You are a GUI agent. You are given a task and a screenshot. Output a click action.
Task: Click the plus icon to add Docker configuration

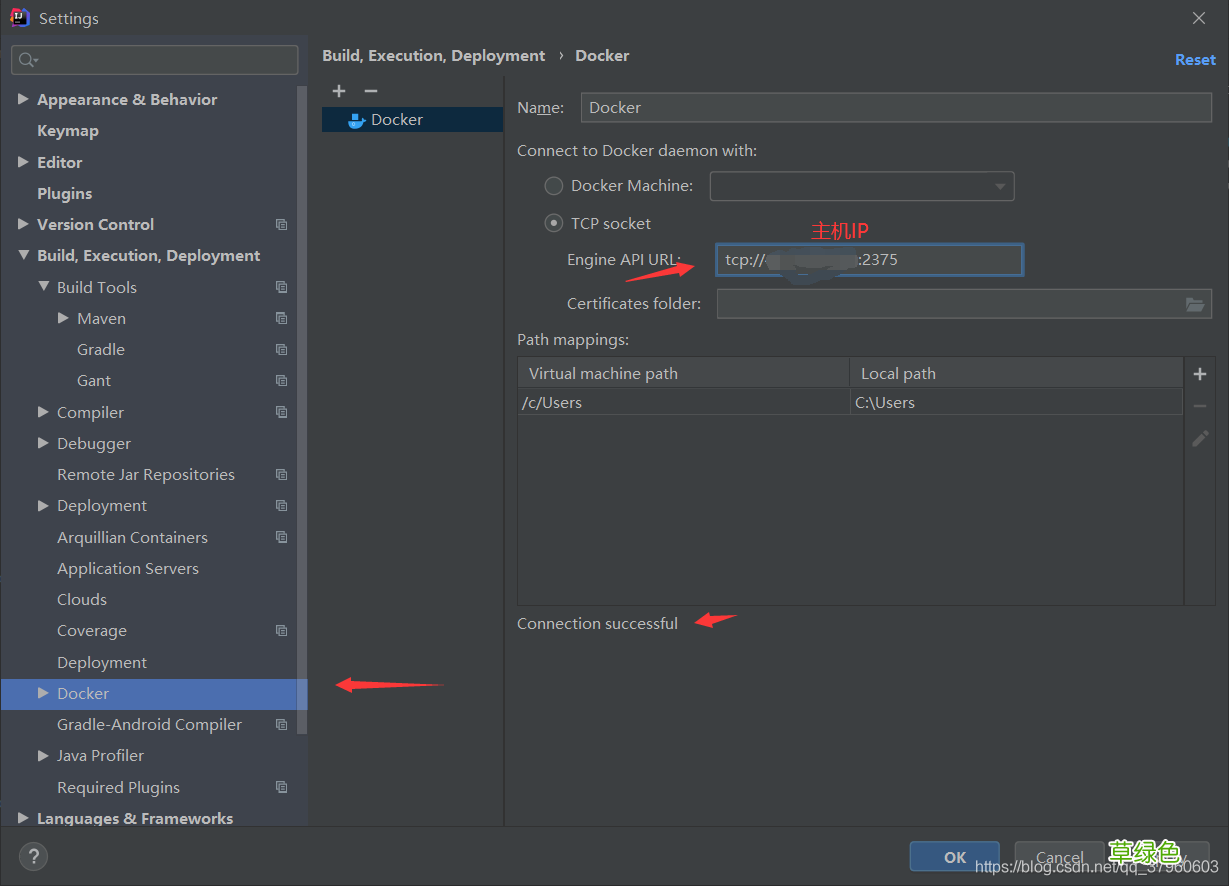pos(339,91)
